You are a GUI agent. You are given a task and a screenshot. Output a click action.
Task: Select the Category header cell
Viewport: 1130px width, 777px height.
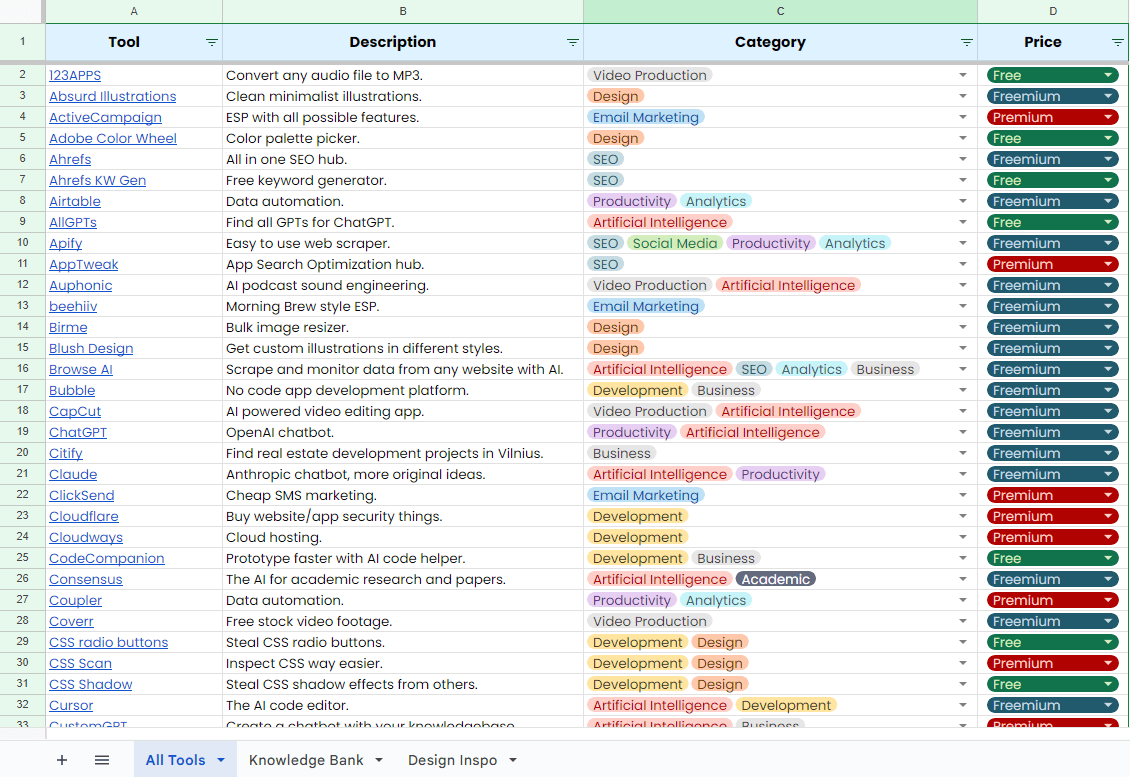[x=780, y=43]
